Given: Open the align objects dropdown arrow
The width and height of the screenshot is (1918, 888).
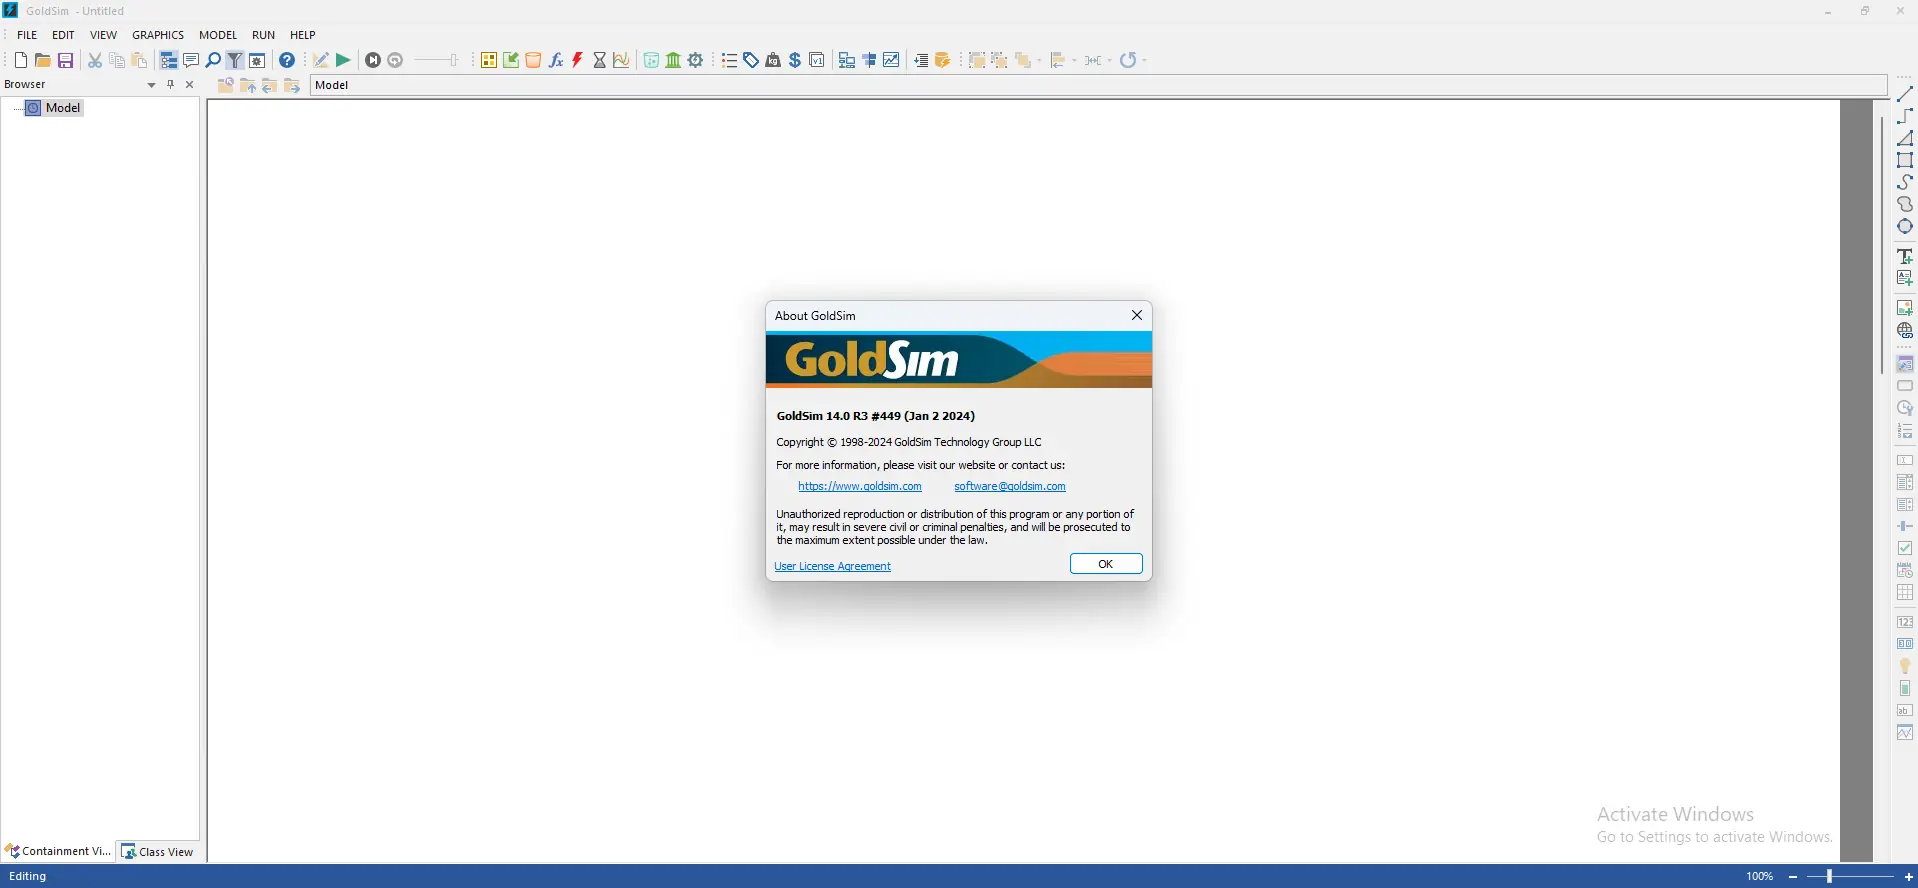Looking at the screenshot, I should [1075, 61].
